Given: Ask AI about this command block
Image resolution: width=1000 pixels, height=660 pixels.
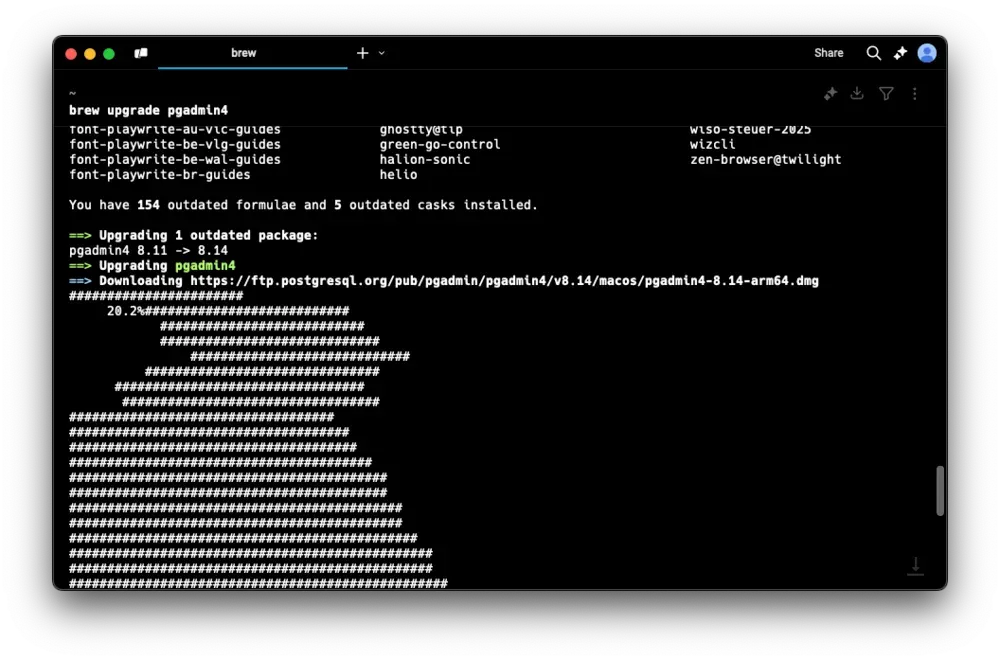Looking at the screenshot, I should point(830,94).
